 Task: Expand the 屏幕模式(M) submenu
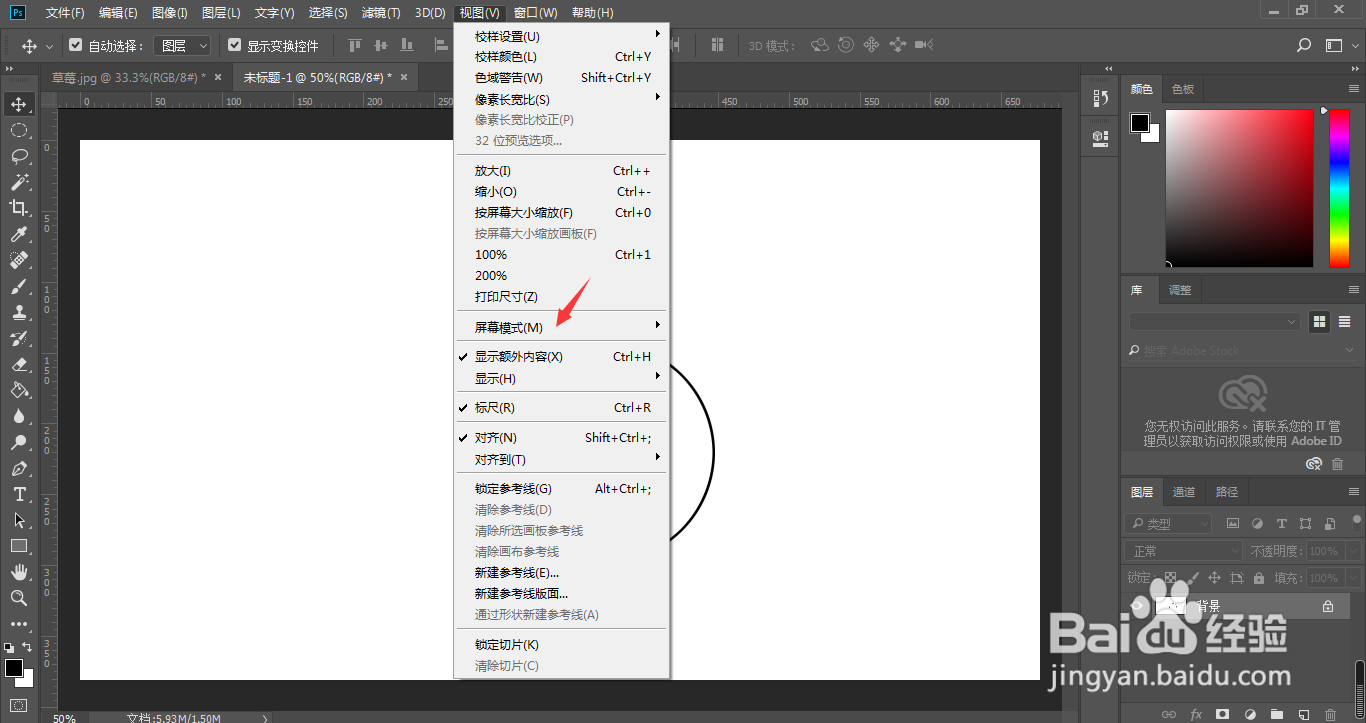[560, 327]
